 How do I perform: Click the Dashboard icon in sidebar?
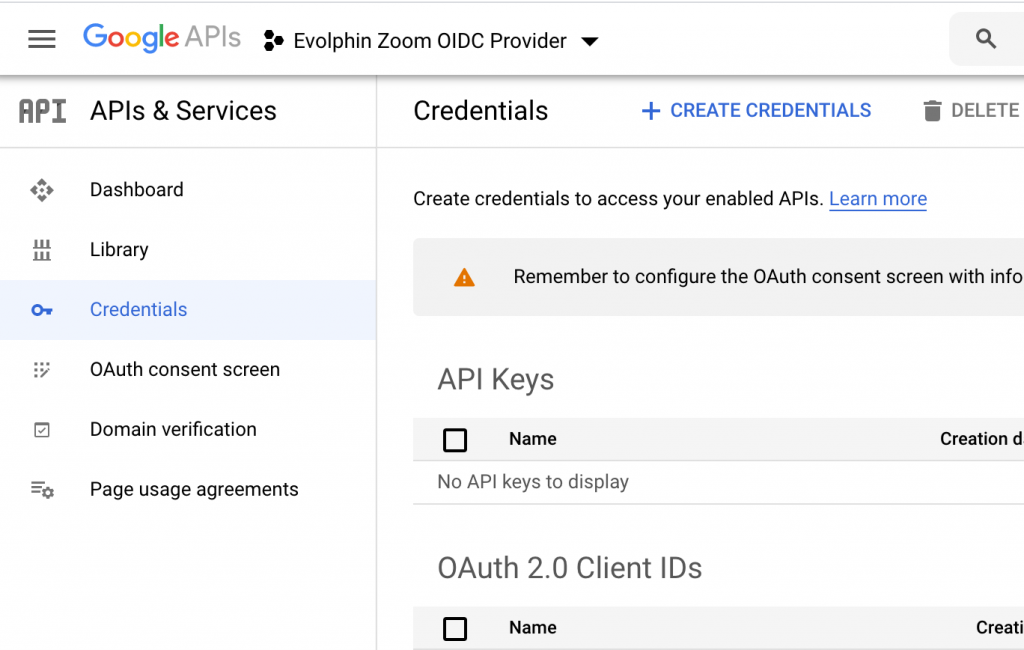[x=42, y=190]
